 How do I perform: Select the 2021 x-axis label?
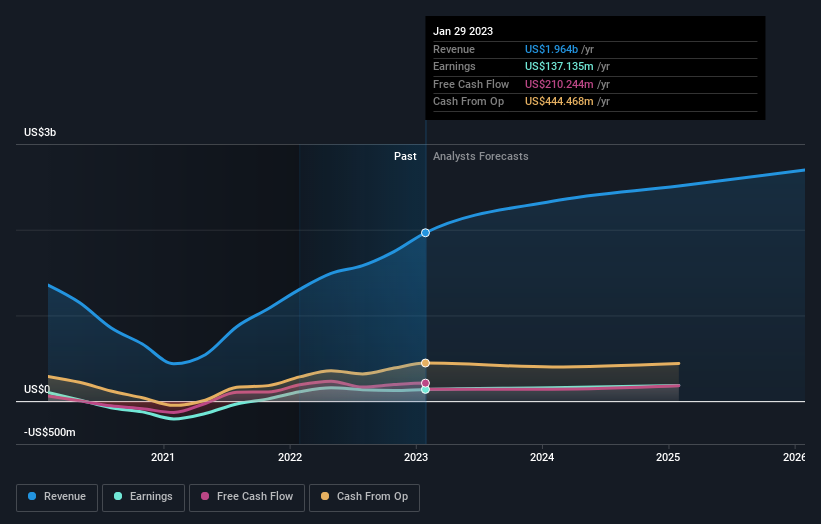click(x=163, y=457)
